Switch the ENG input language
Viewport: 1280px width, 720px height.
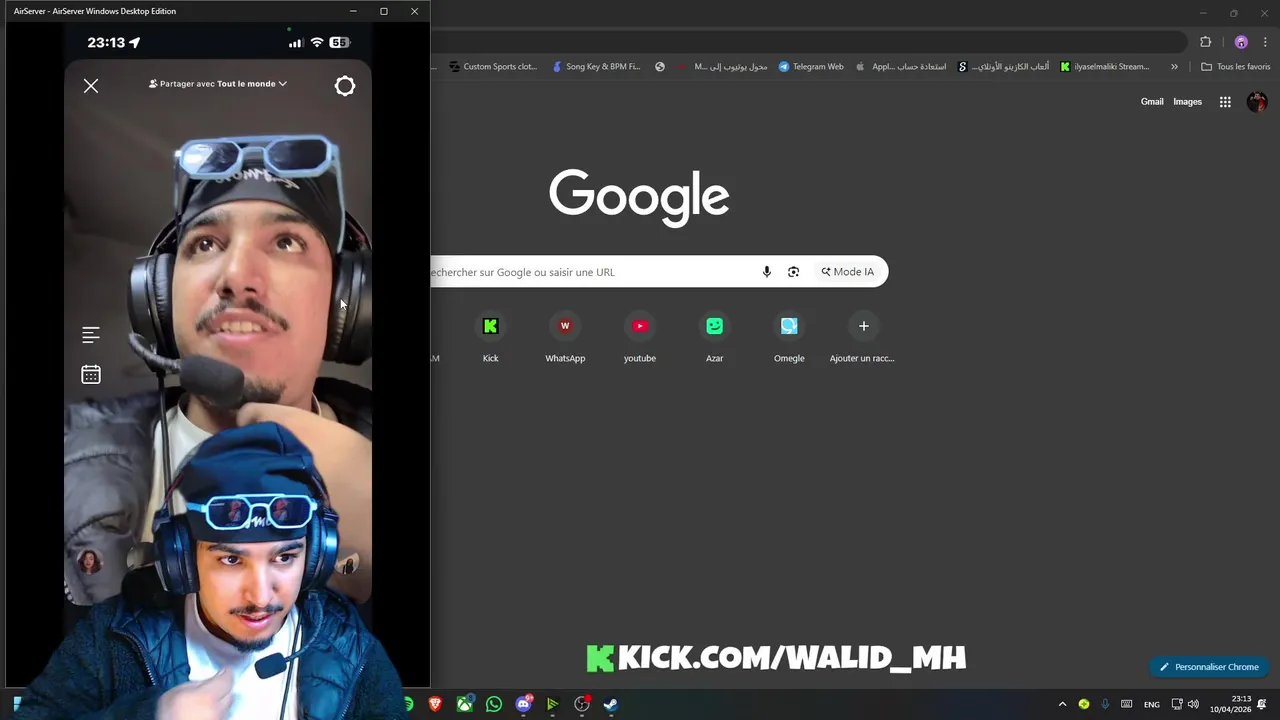click(x=1152, y=705)
